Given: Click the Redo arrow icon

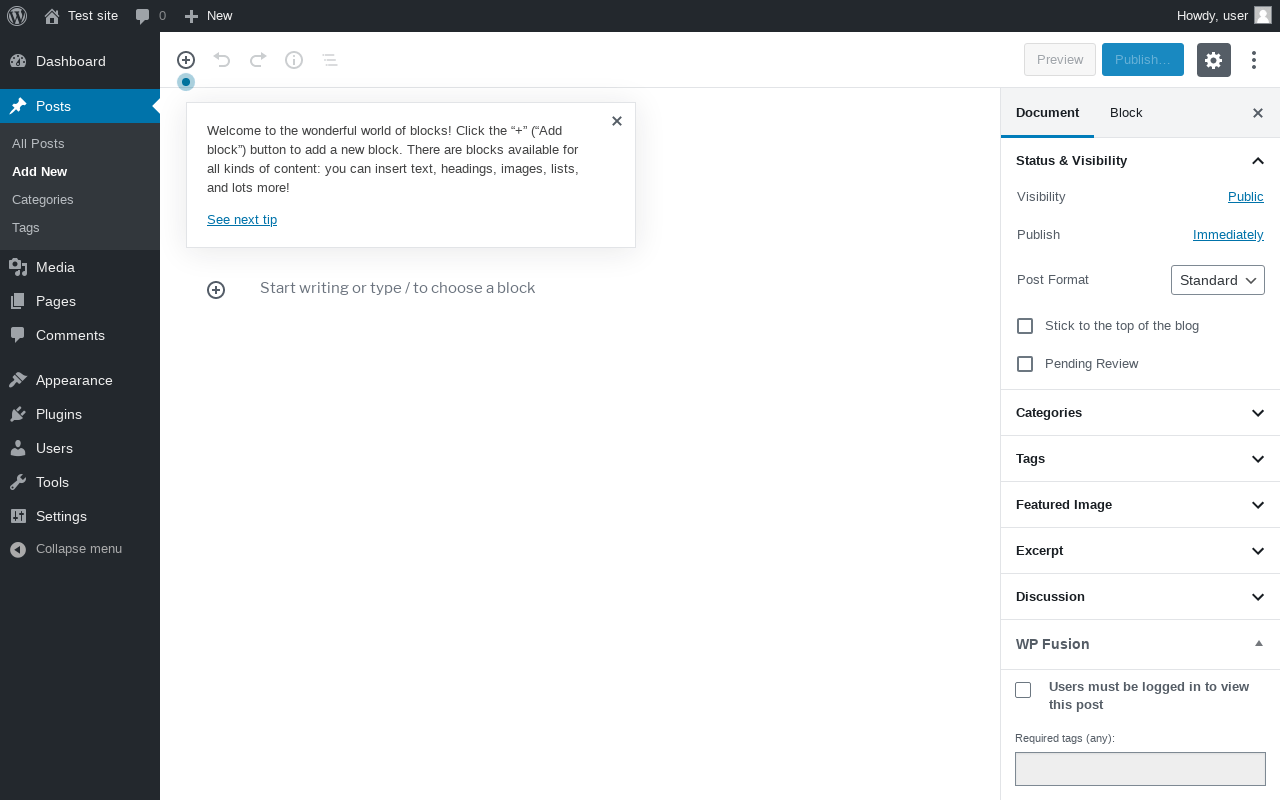Looking at the screenshot, I should (258, 60).
